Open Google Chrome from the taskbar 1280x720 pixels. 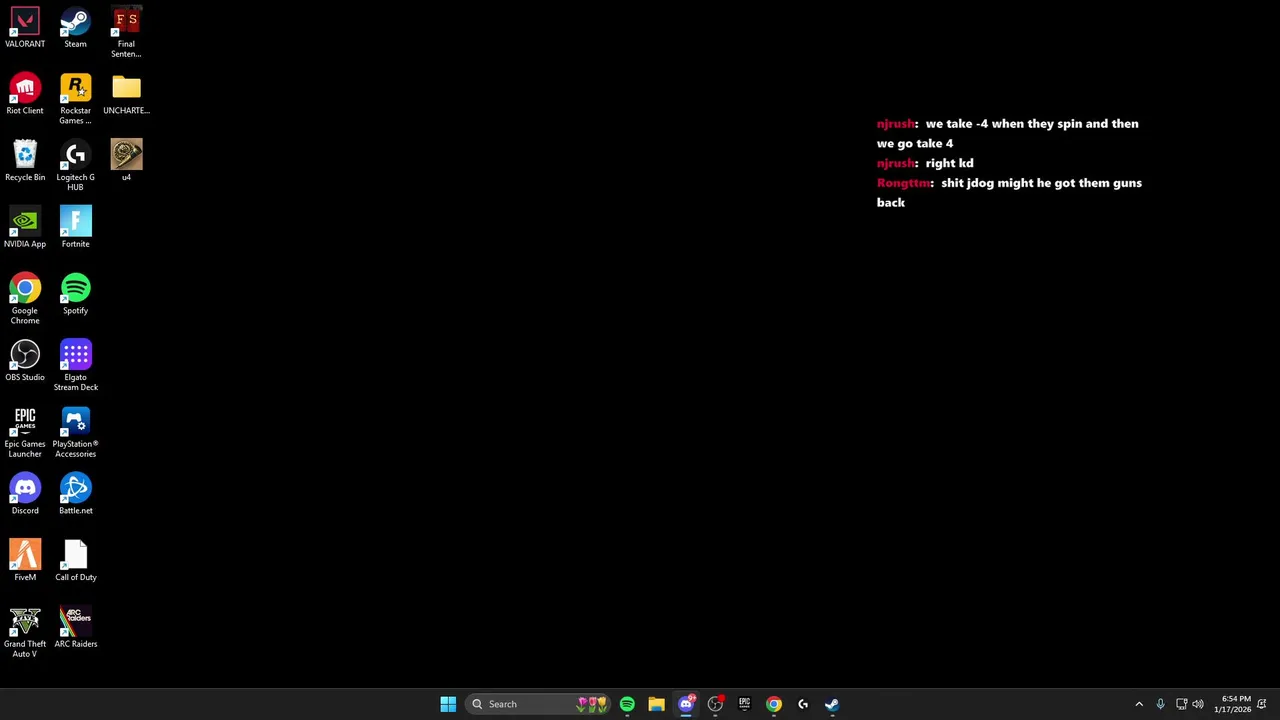[x=774, y=704]
